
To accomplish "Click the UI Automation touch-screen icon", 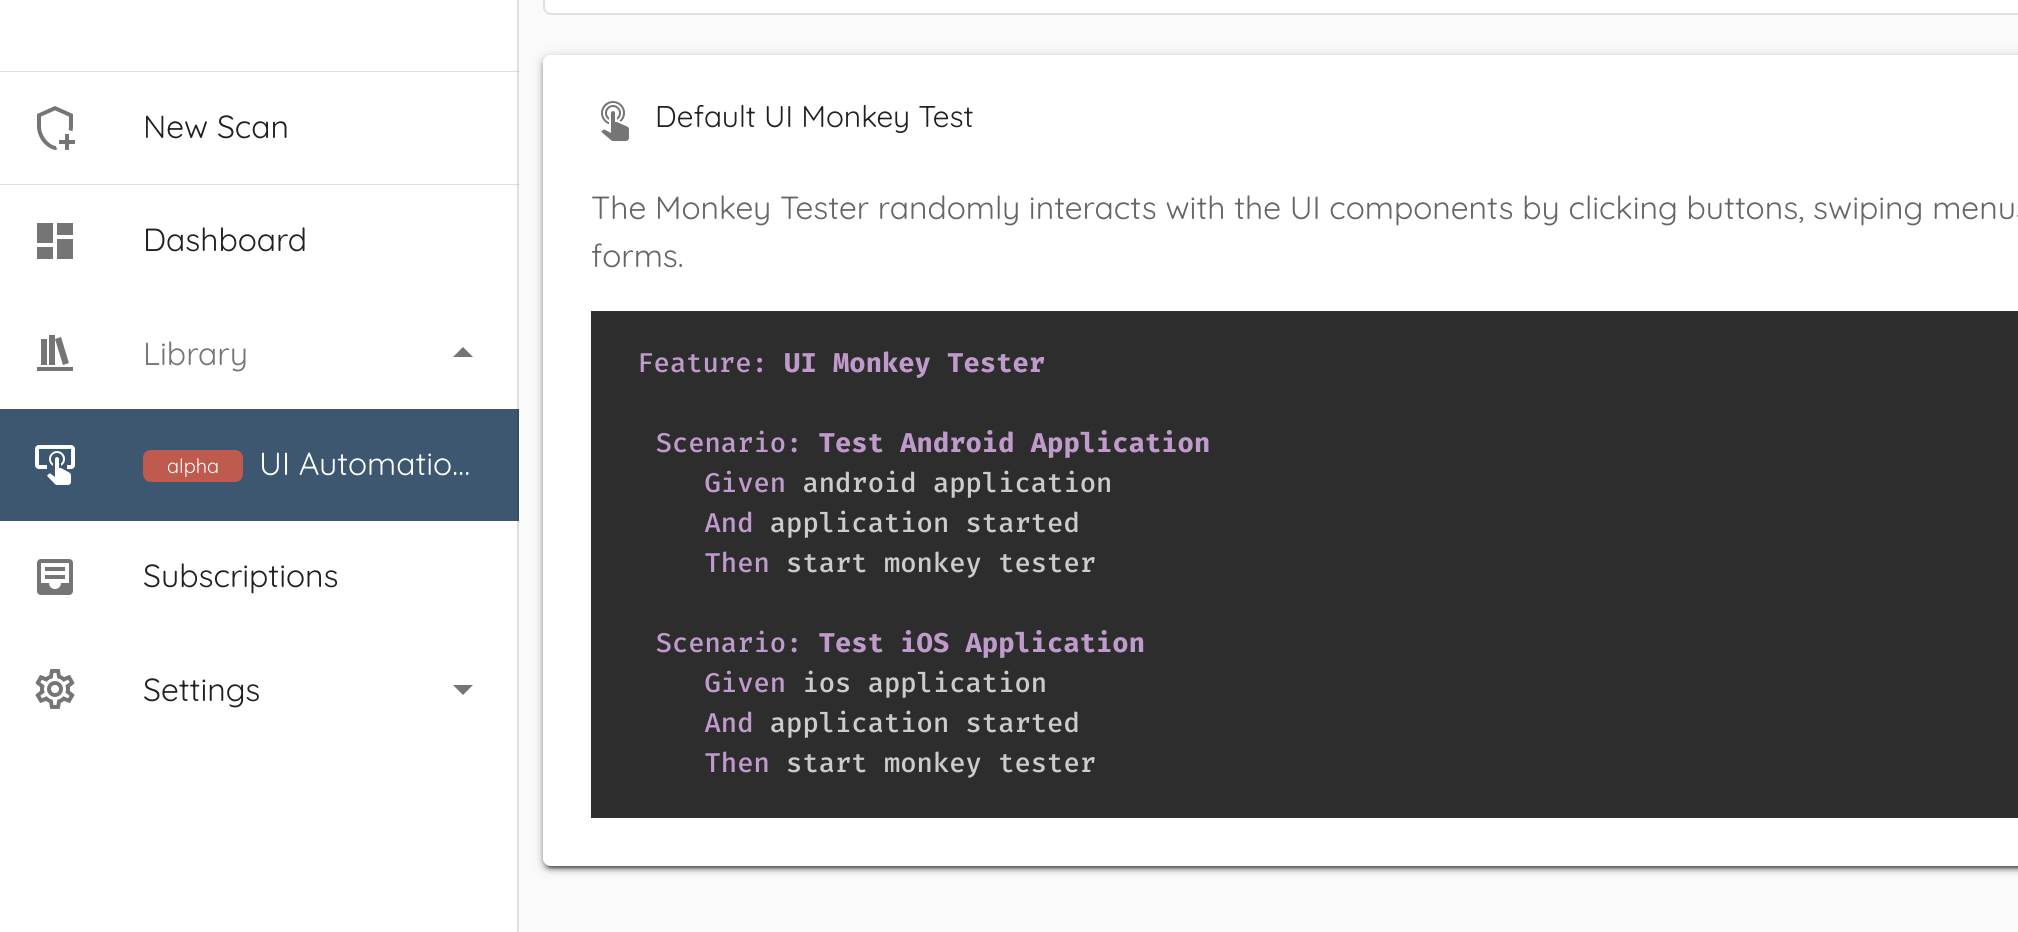I will pos(55,465).
